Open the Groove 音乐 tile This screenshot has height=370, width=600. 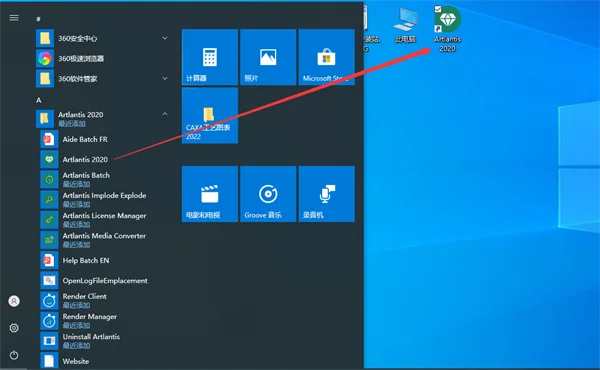point(268,194)
